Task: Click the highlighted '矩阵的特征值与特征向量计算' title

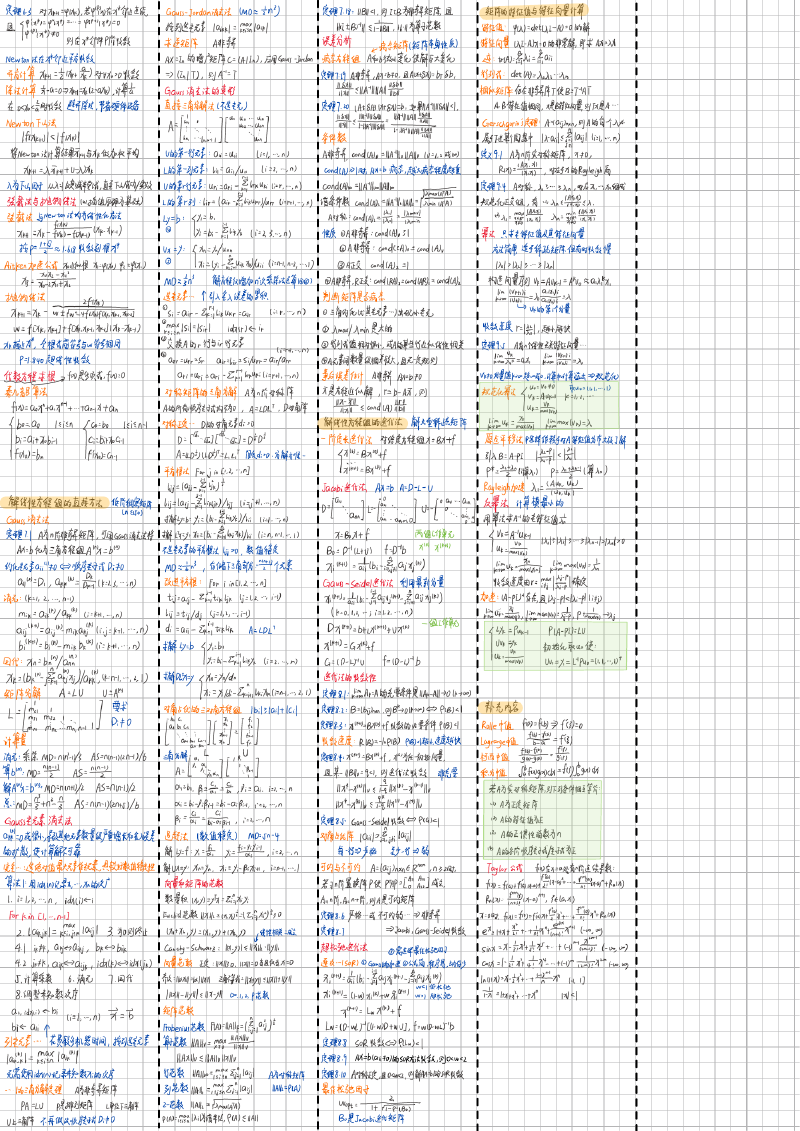Action: point(535,11)
